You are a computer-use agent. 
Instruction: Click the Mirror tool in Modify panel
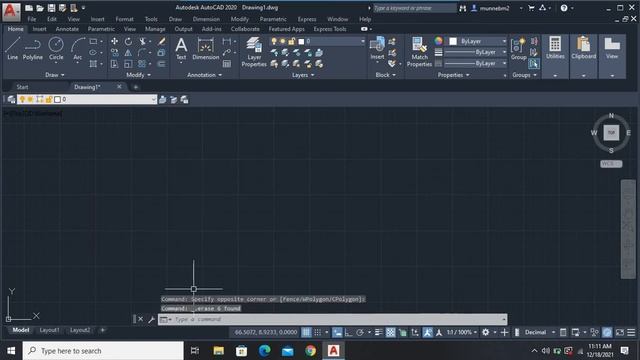pyautogui.click(x=128, y=53)
